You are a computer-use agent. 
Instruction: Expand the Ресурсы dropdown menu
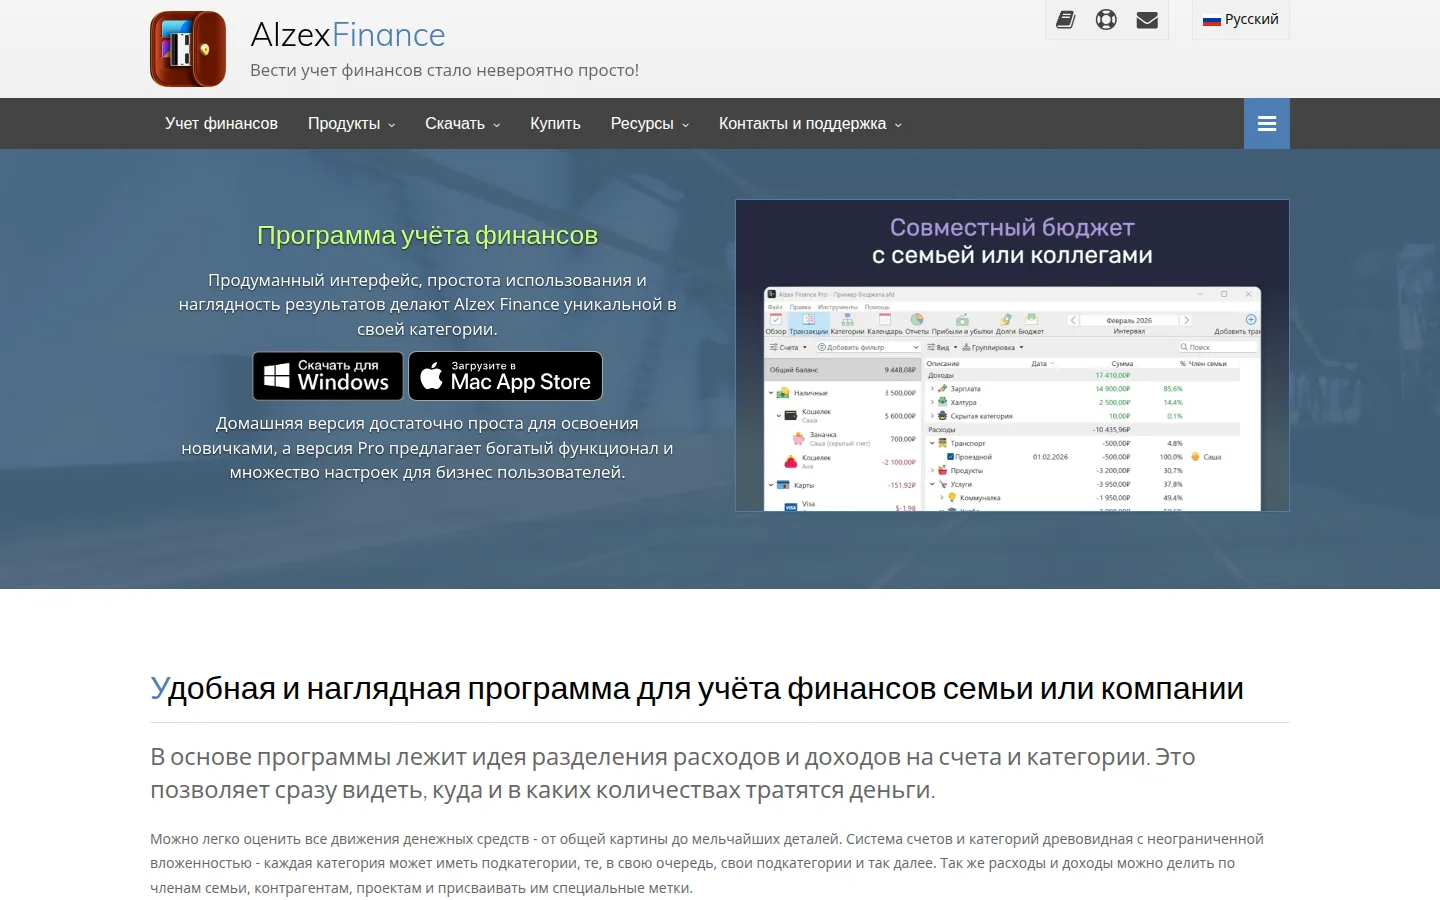[649, 124]
